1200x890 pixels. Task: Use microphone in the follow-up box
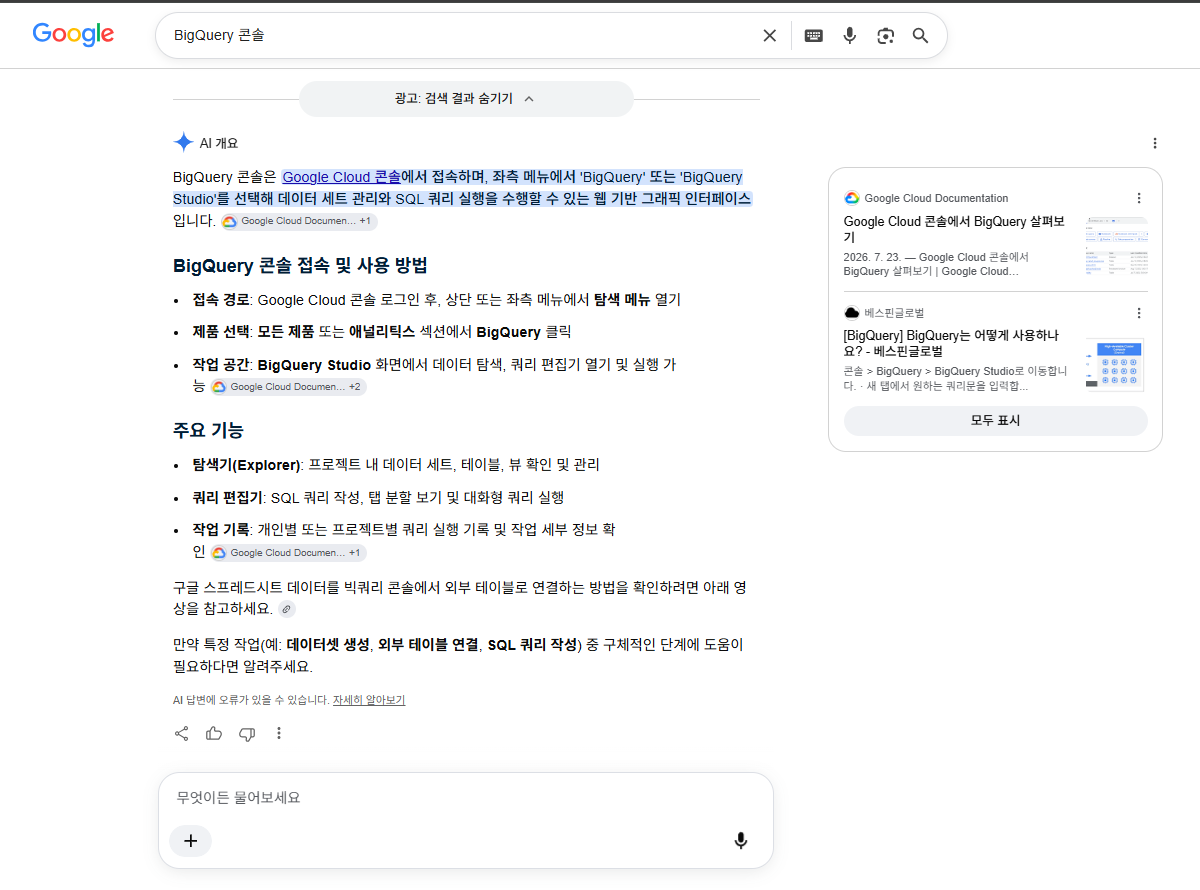pyautogui.click(x=741, y=841)
